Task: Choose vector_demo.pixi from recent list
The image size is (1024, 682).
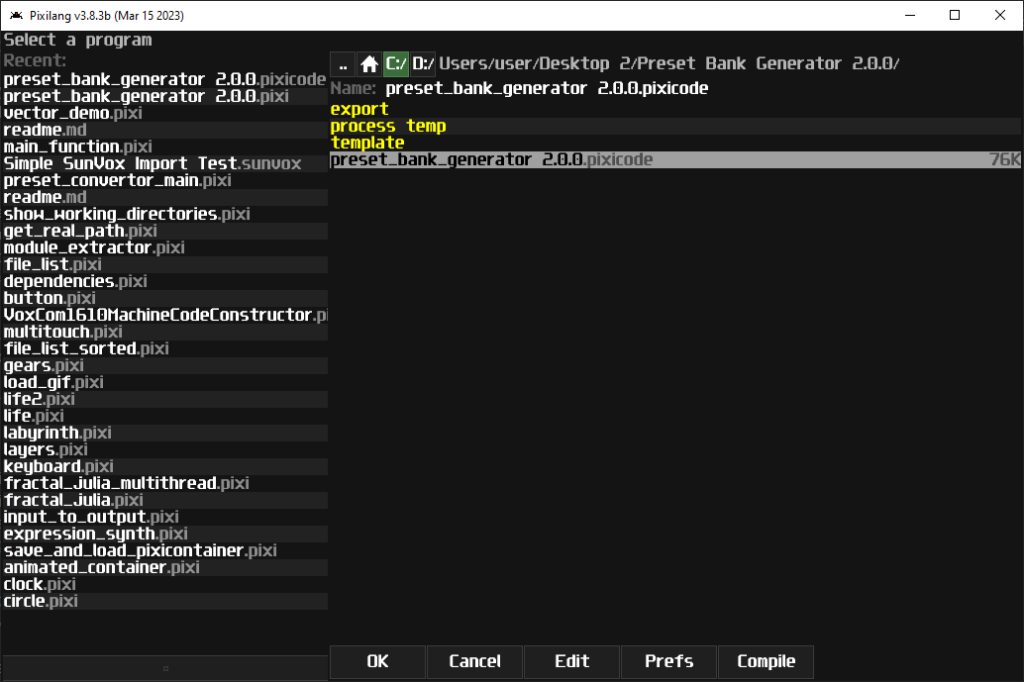Action: point(73,113)
